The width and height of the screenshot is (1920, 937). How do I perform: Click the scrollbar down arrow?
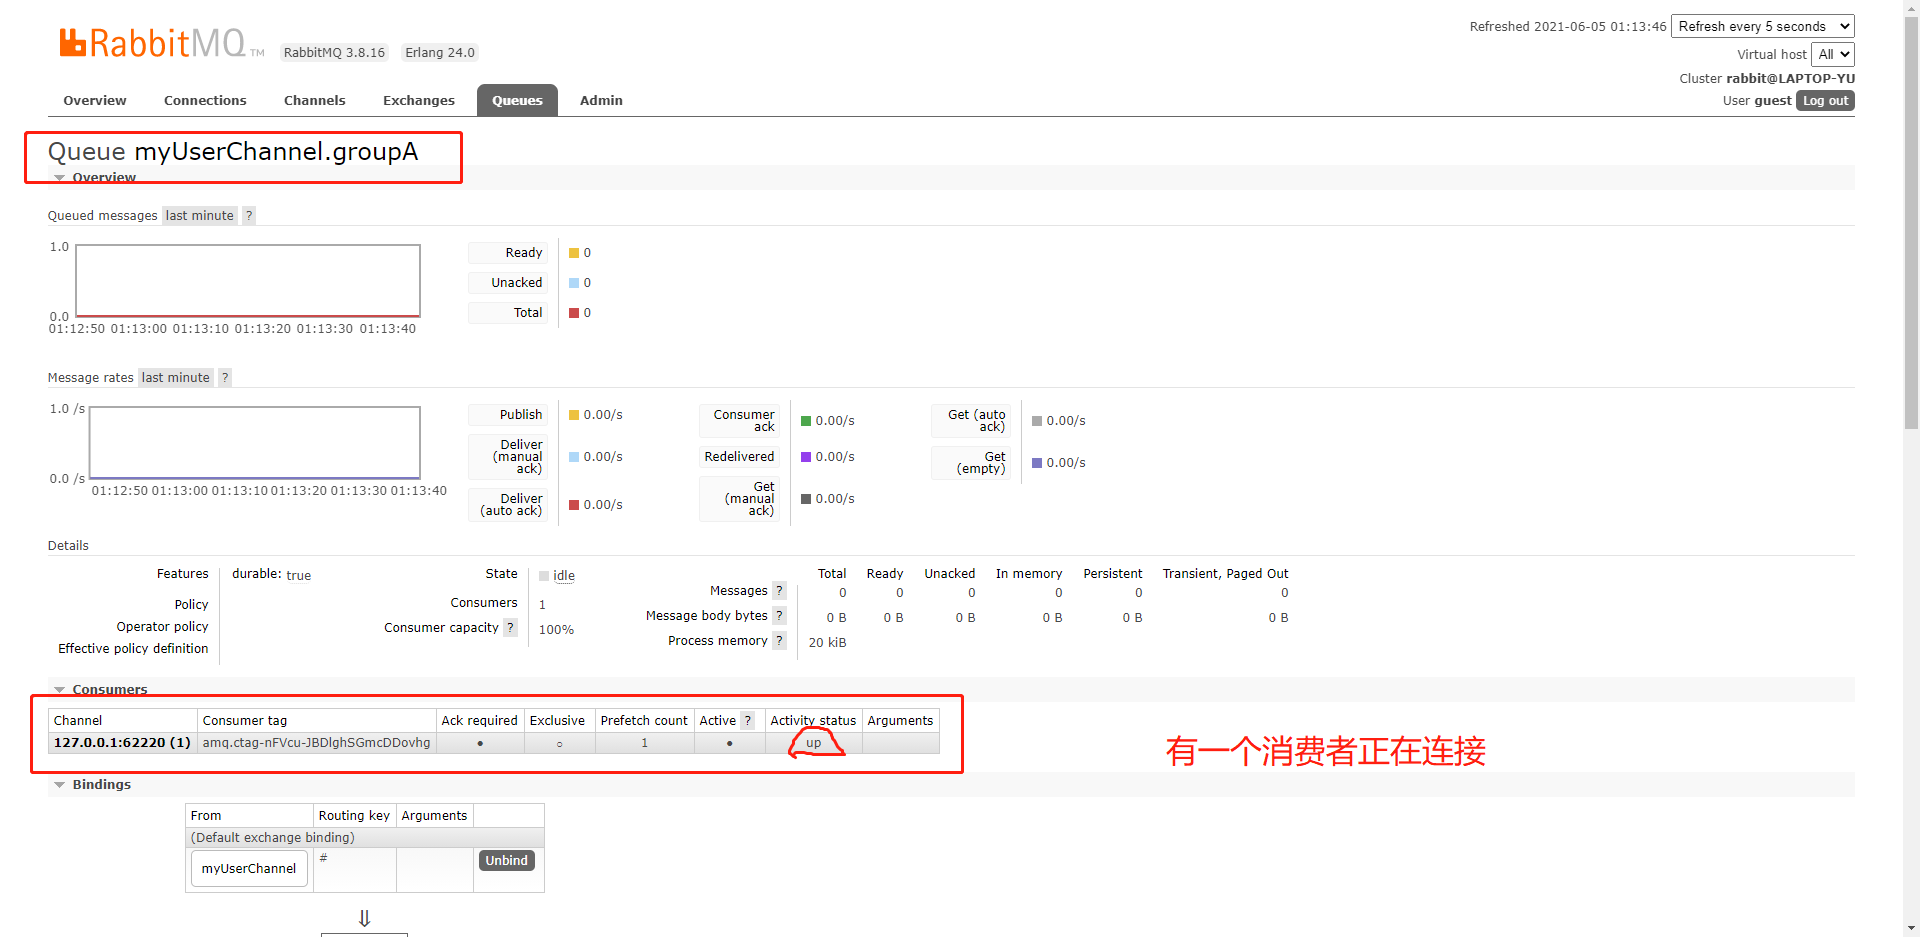[x=1911, y=929]
